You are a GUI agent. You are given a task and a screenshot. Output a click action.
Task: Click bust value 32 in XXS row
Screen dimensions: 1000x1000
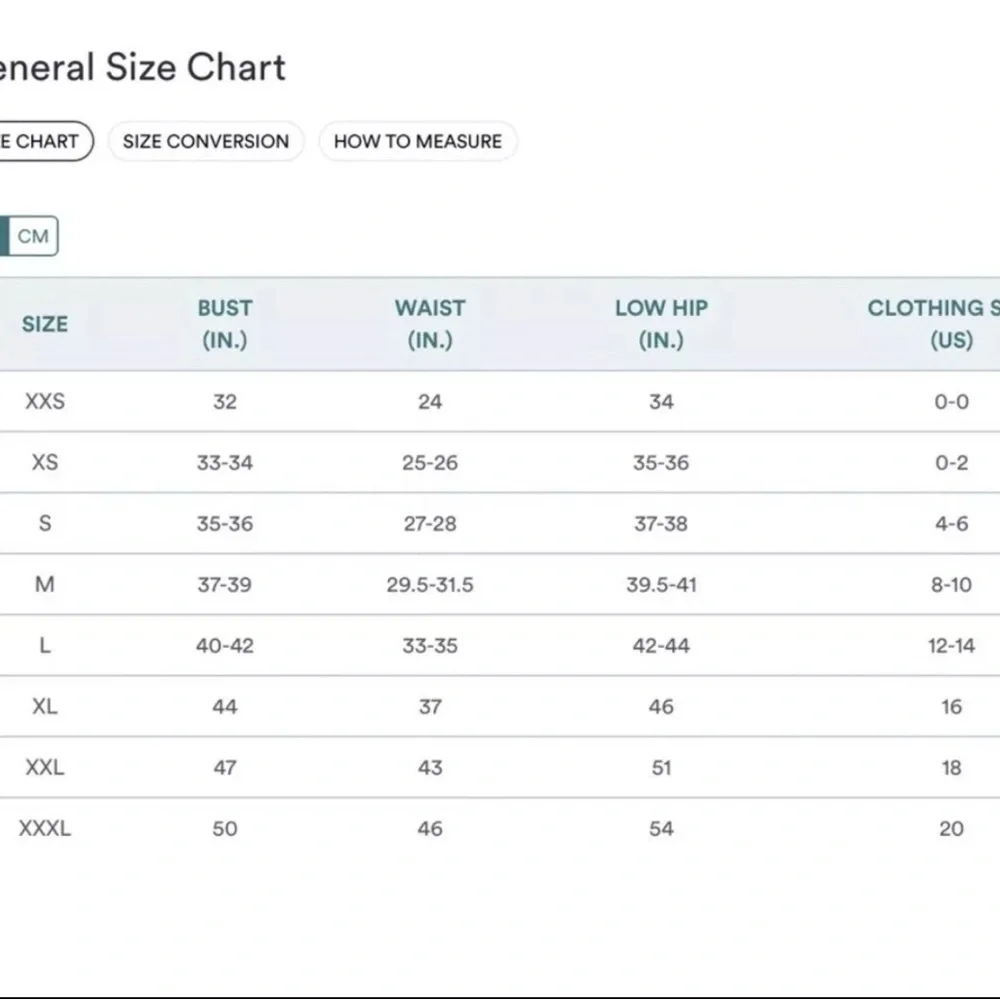pos(224,402)
